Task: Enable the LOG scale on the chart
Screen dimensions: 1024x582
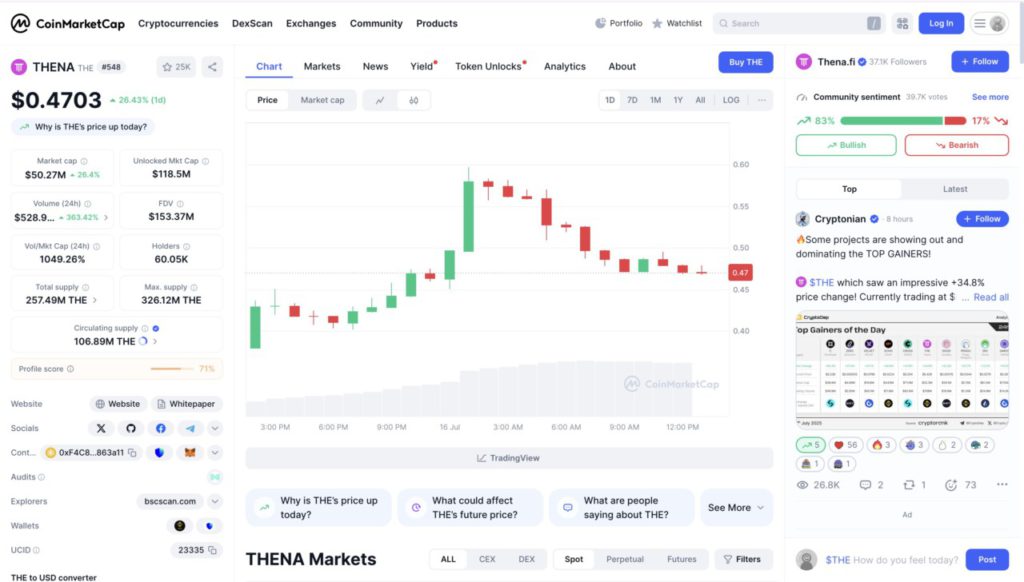Action: click(x=731, y=100)
